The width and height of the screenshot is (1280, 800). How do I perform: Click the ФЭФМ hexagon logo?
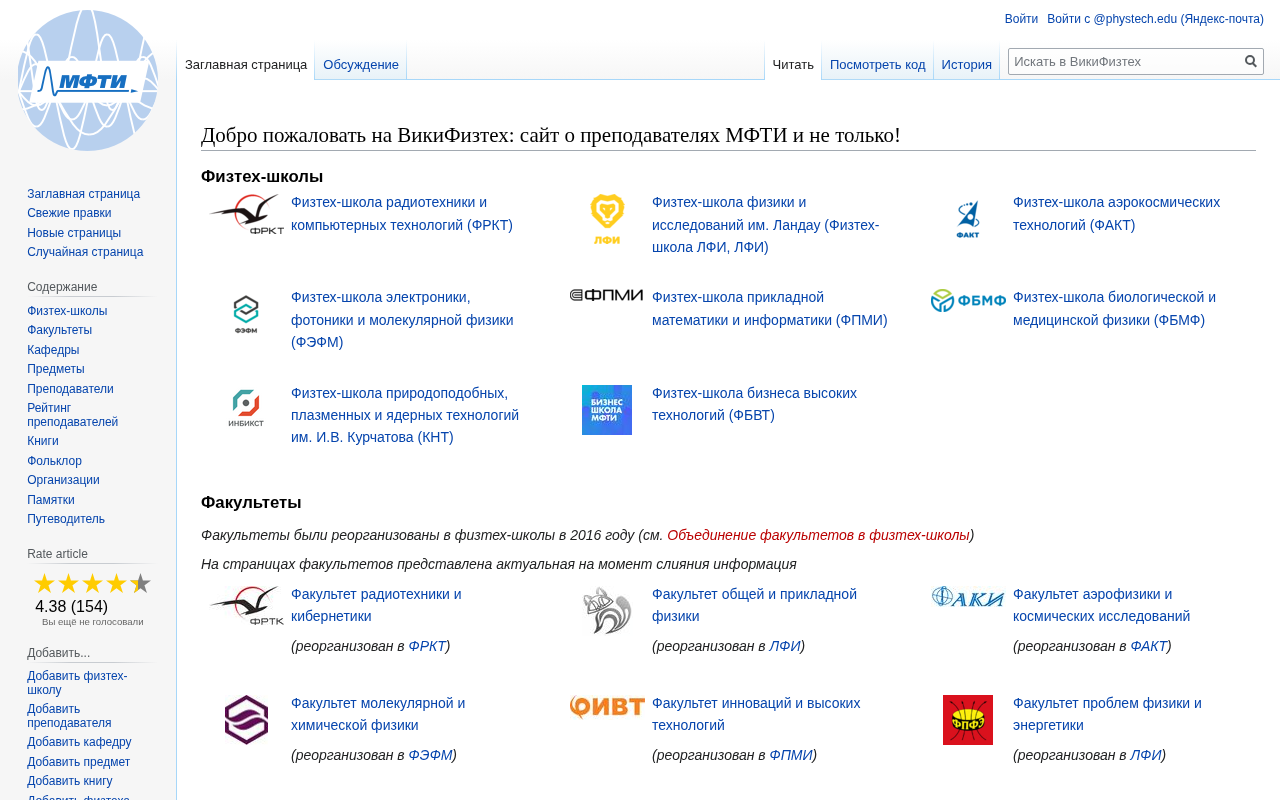coord(246,314)
